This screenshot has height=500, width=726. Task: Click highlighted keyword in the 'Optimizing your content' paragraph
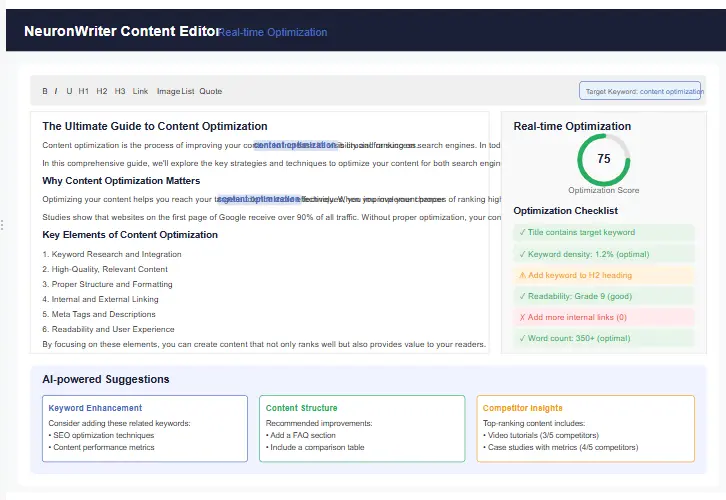click(259, 199)
